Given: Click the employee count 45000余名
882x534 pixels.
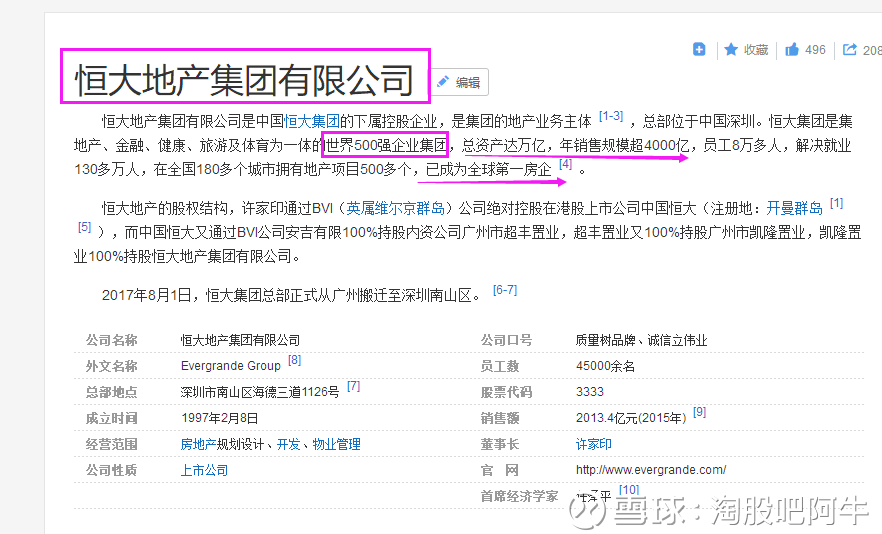Looking at the screenshot, I should pos(605,366).
